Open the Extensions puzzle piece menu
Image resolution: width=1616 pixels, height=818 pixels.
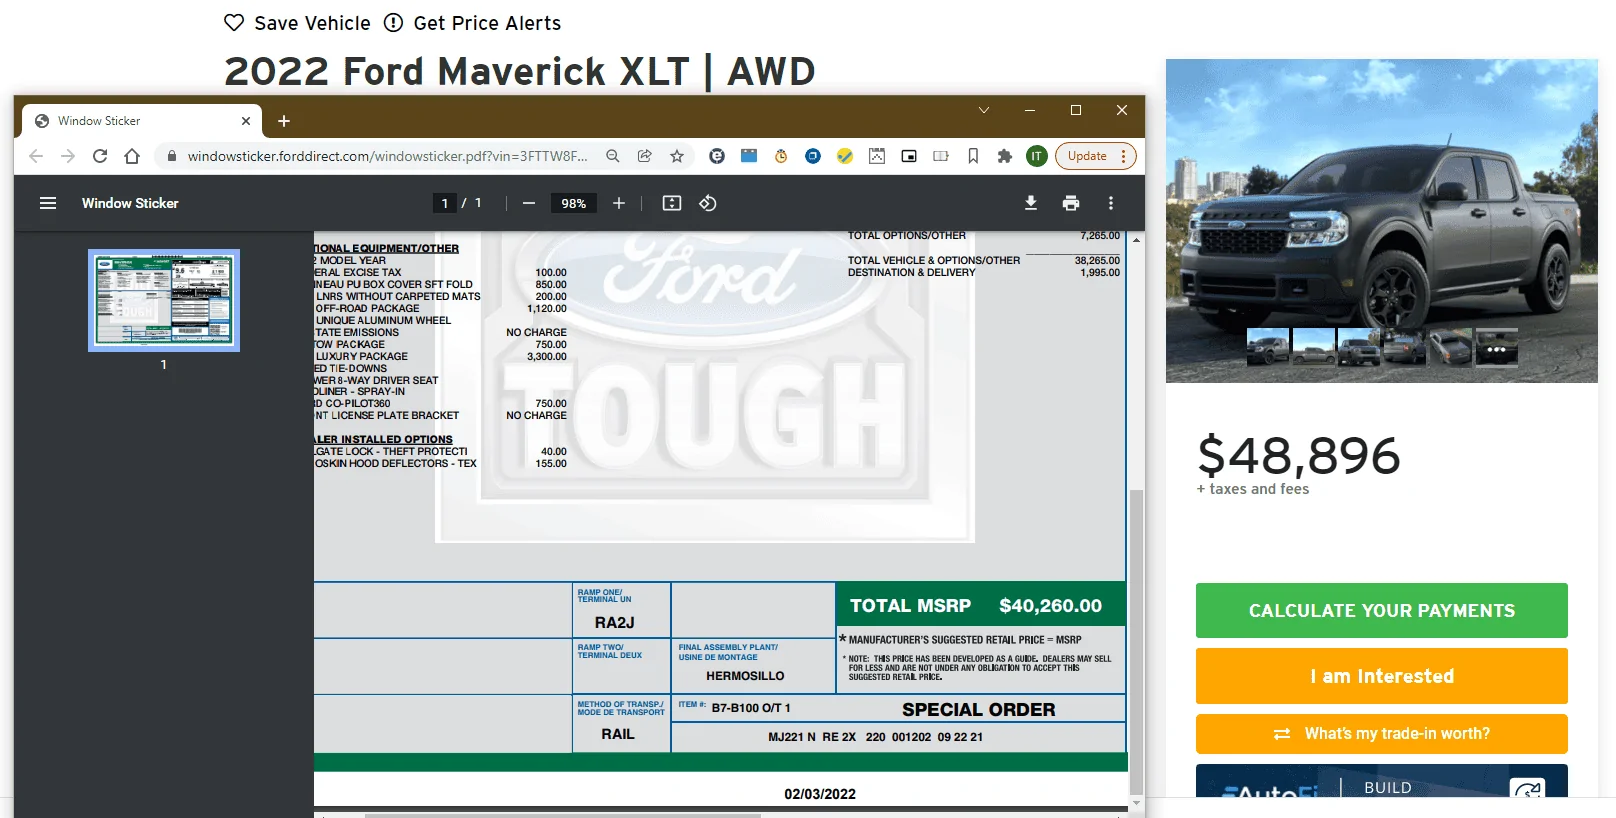pyautogui.click(x=1005, y=156)
